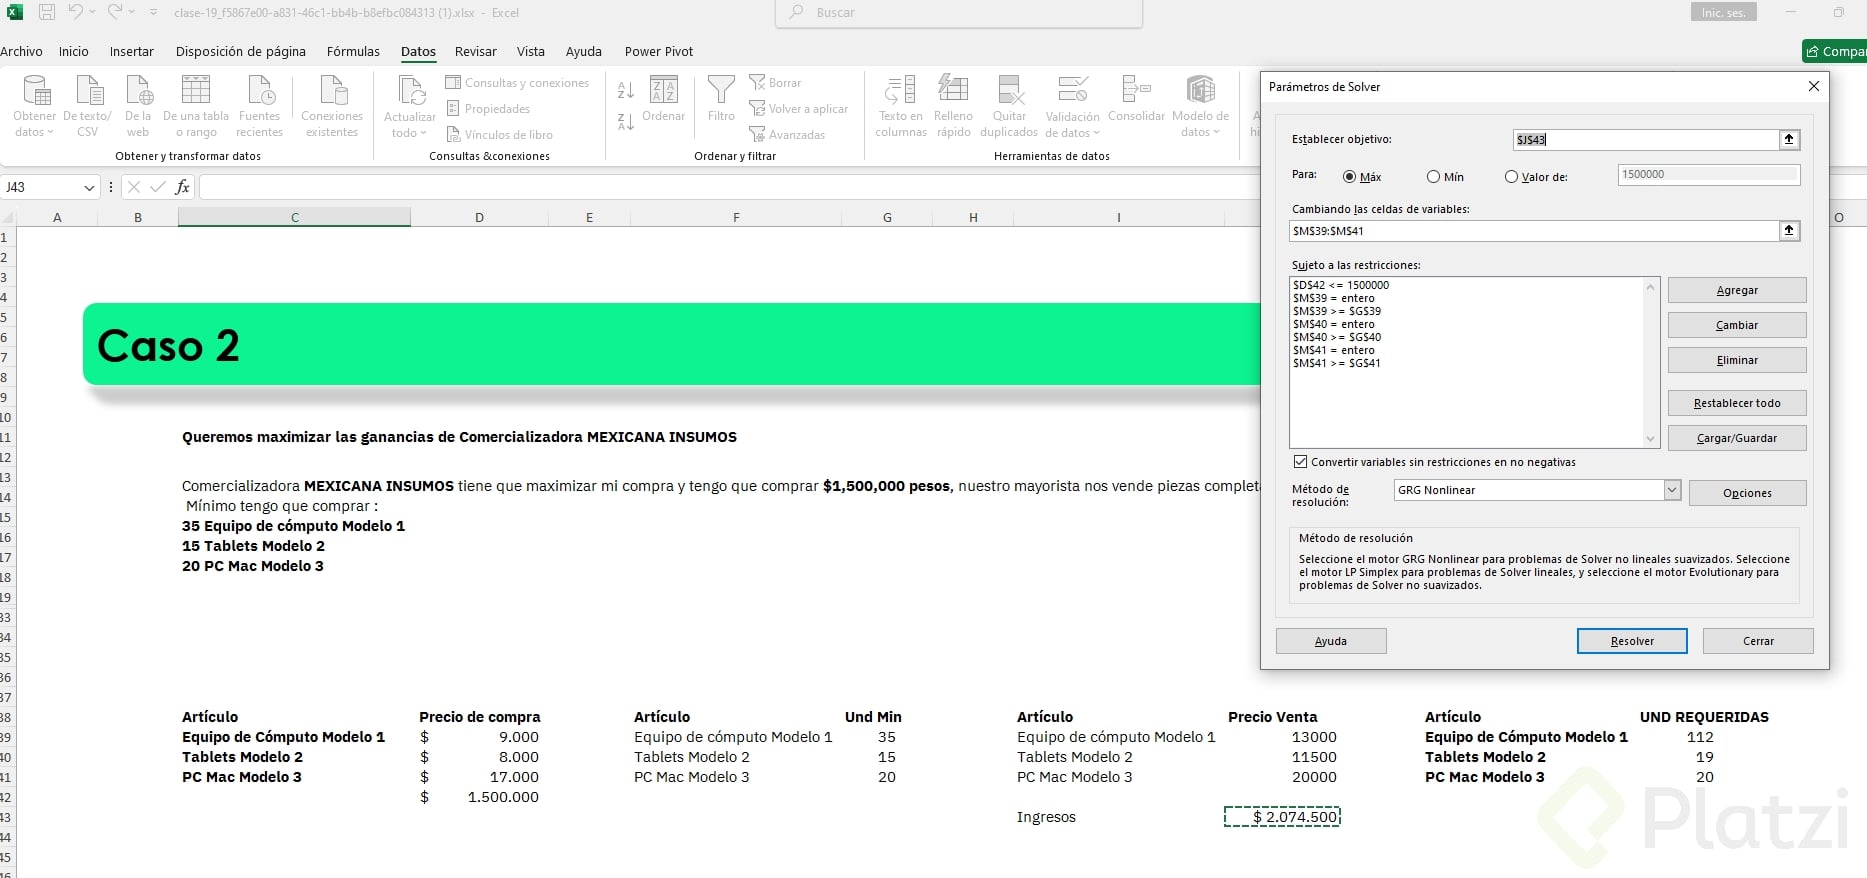Click Ayuda button in Solver dialog
This screenshot has height=878, width=1867.
tap(1331, 641)
